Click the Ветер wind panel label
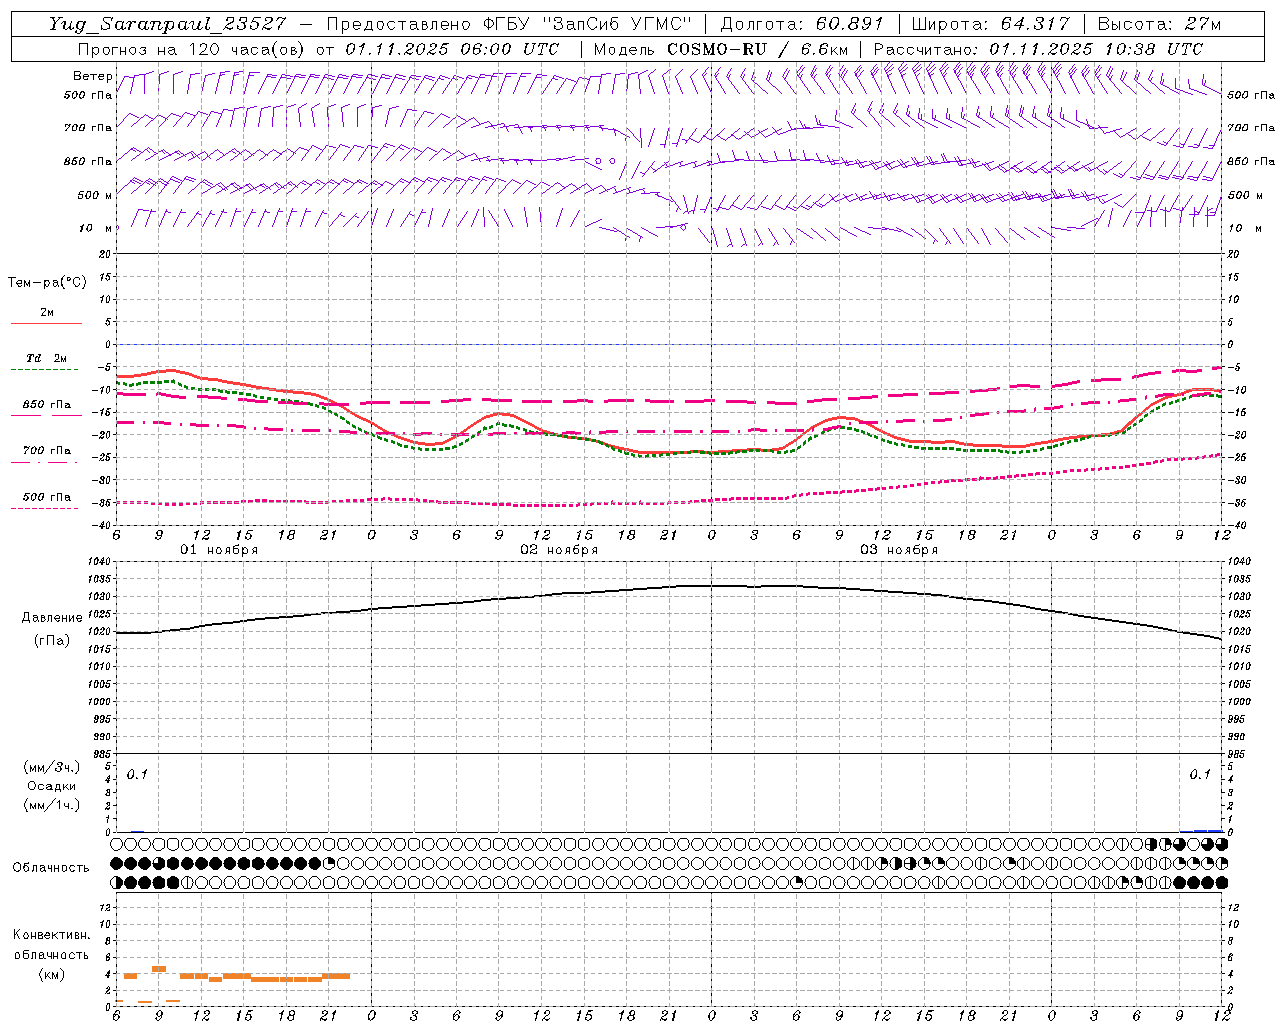This screenshot has width=1280, height=1024. click(x=92, y=76)
